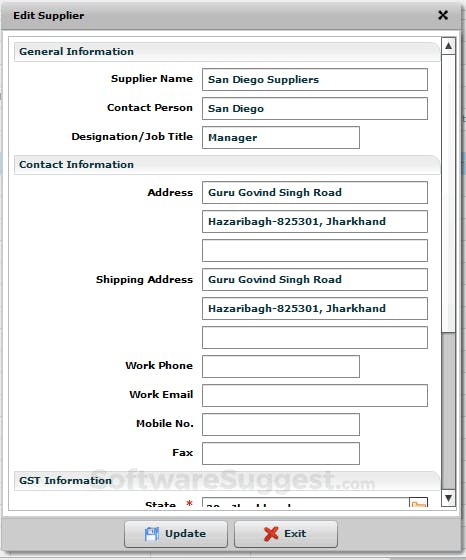This screenshot has width=466, height=560.
Task: Click the Work Email input box
Action: [x=315, y=395]
